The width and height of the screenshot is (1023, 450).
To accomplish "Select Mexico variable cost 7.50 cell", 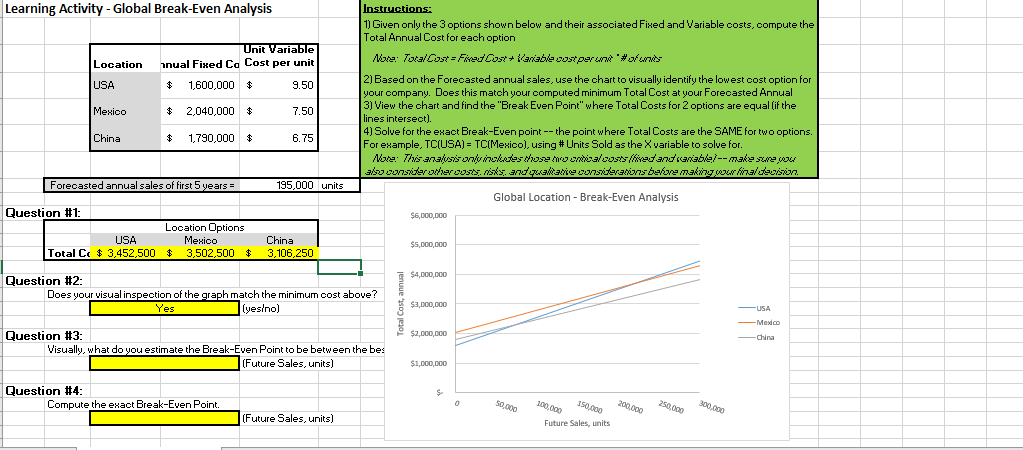I will pos(281,112).
